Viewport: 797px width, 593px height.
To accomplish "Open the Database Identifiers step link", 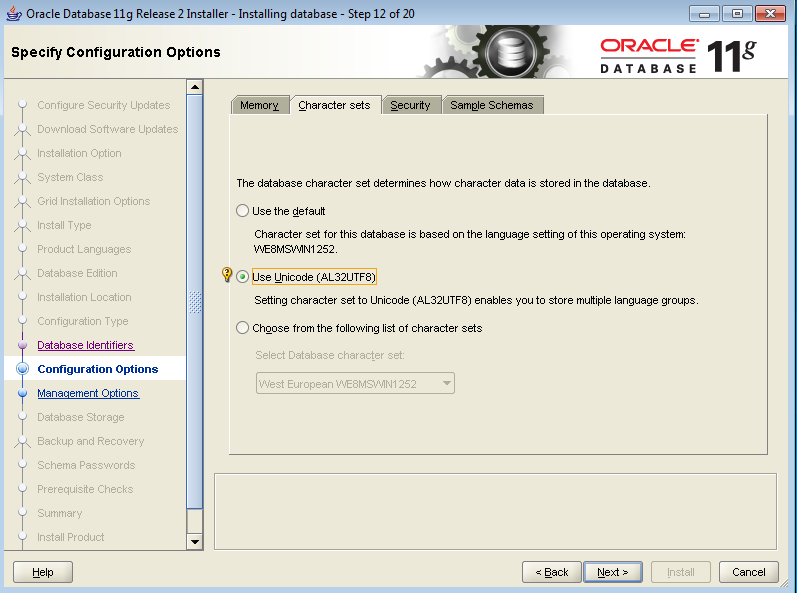I will (x=85, y=345).
